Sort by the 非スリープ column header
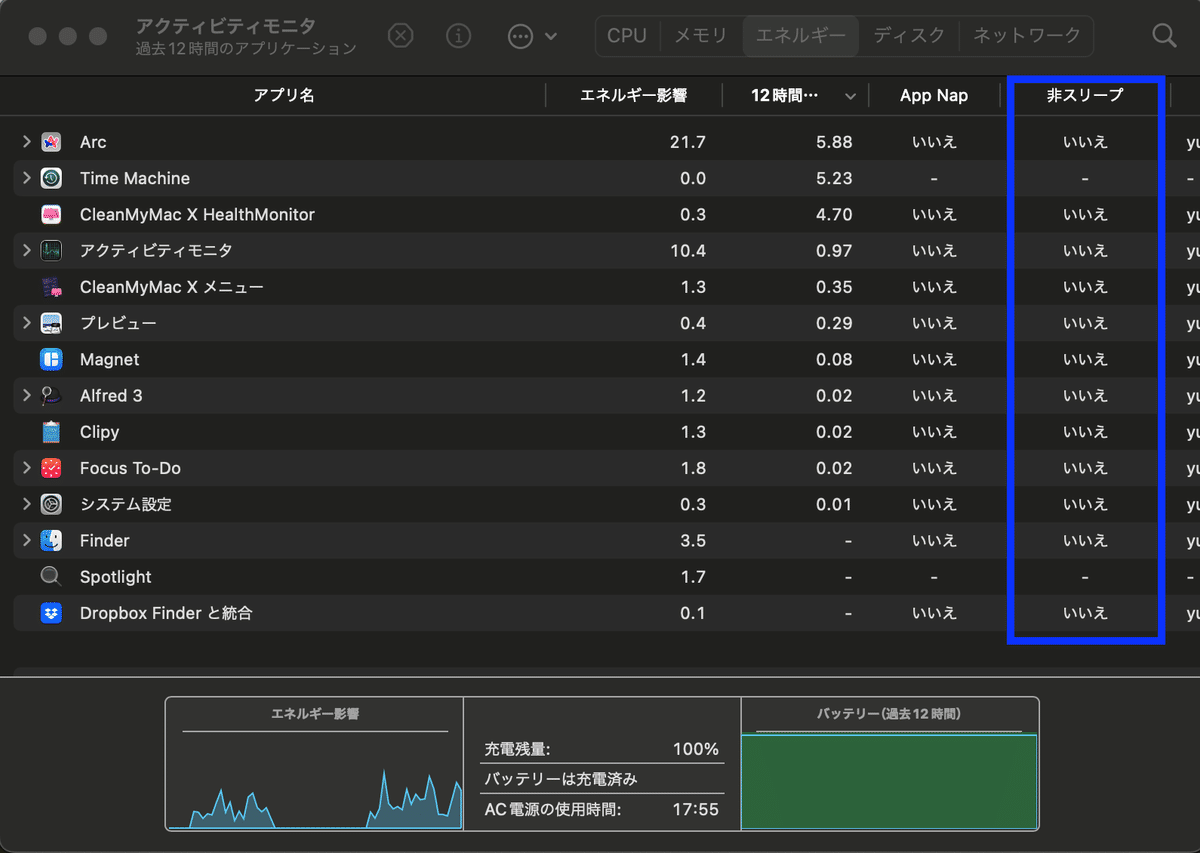 pos(1085,95)
